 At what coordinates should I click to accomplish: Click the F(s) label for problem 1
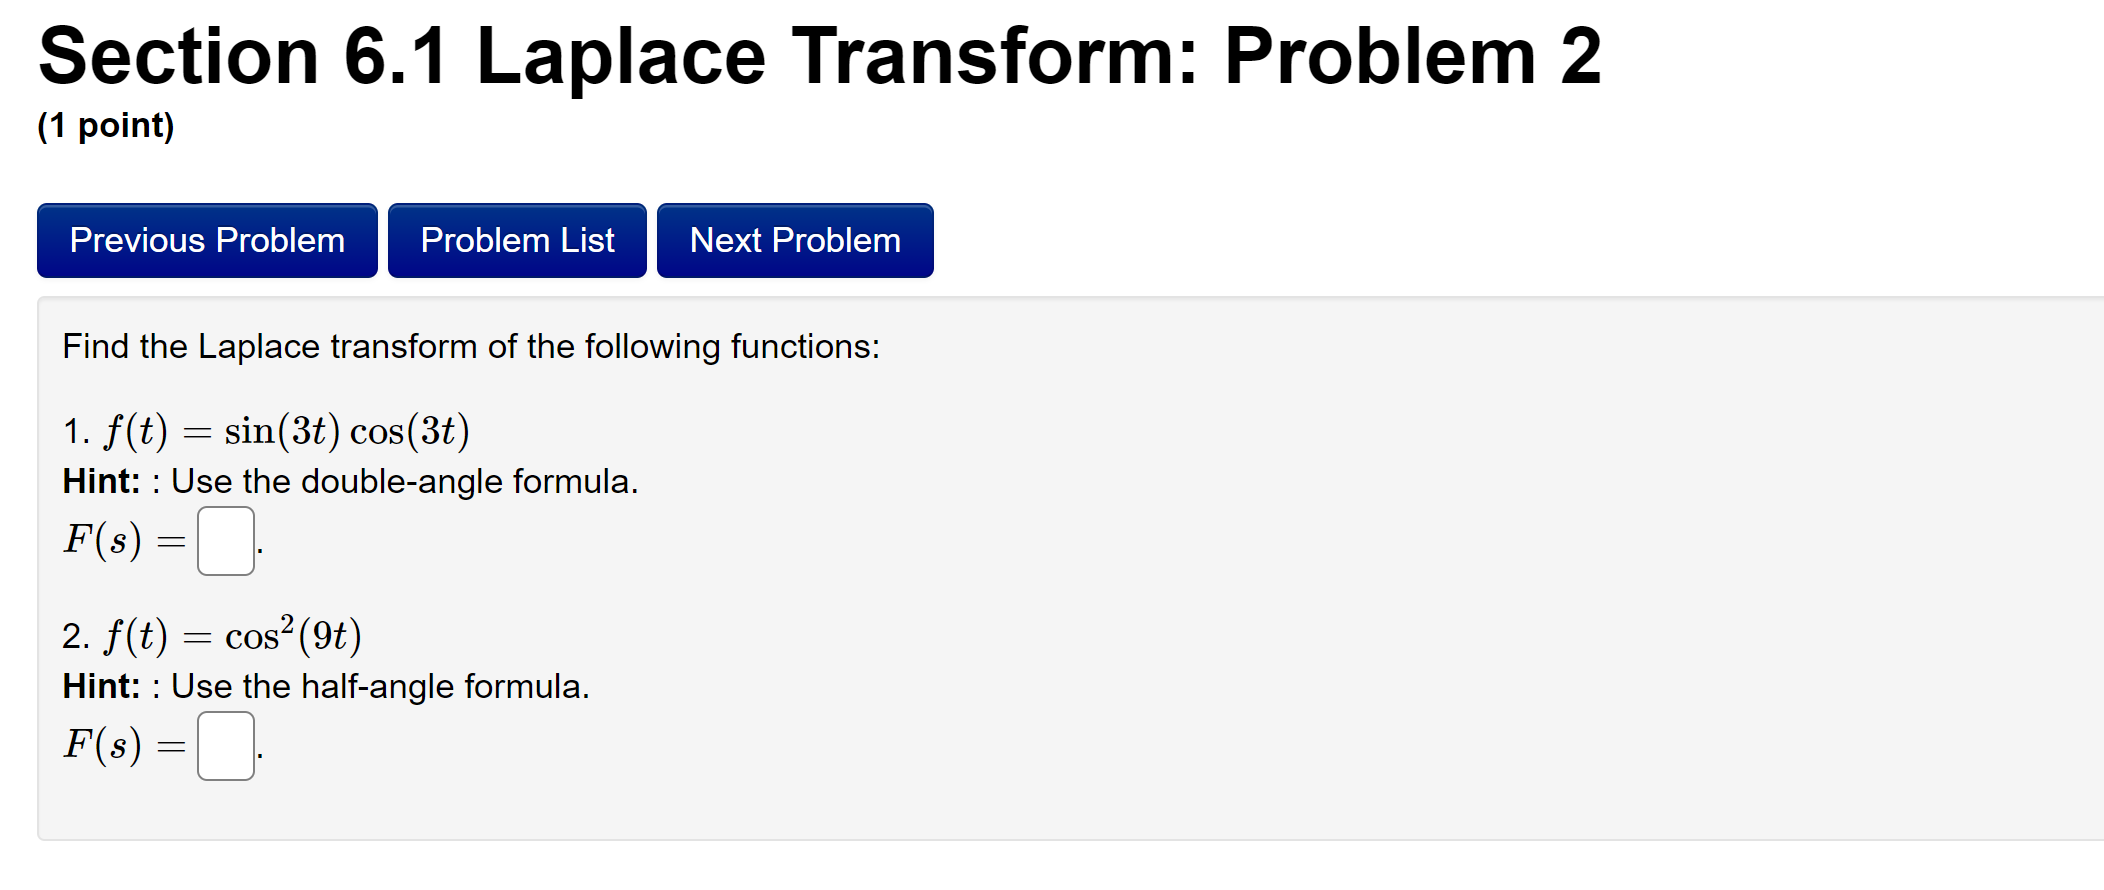[103, 543]
